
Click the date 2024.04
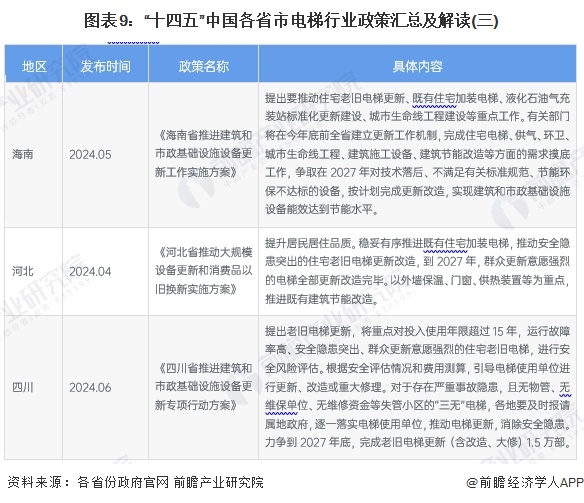pos(90,271)
